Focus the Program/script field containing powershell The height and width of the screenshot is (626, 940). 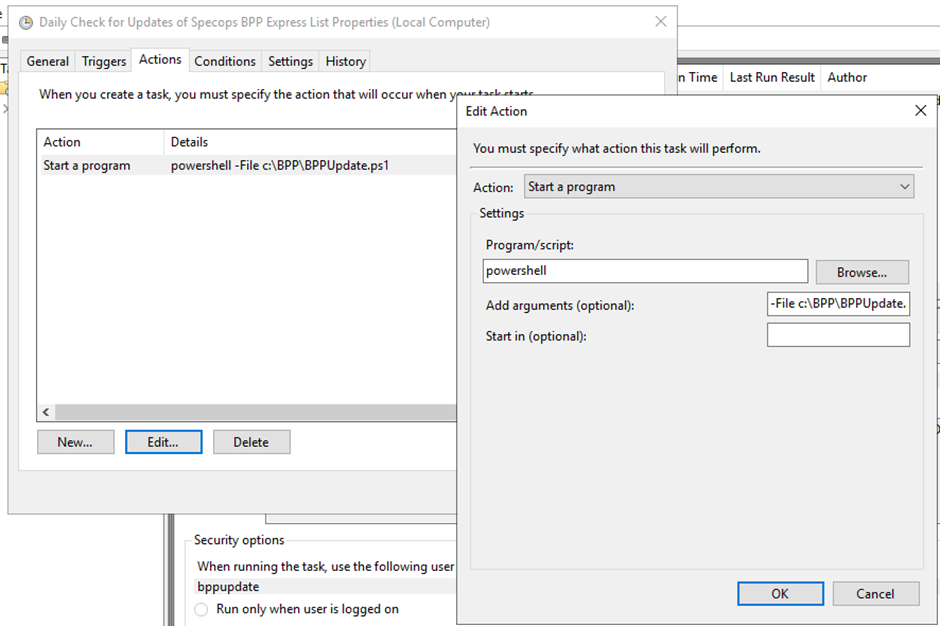click(645, 271)
